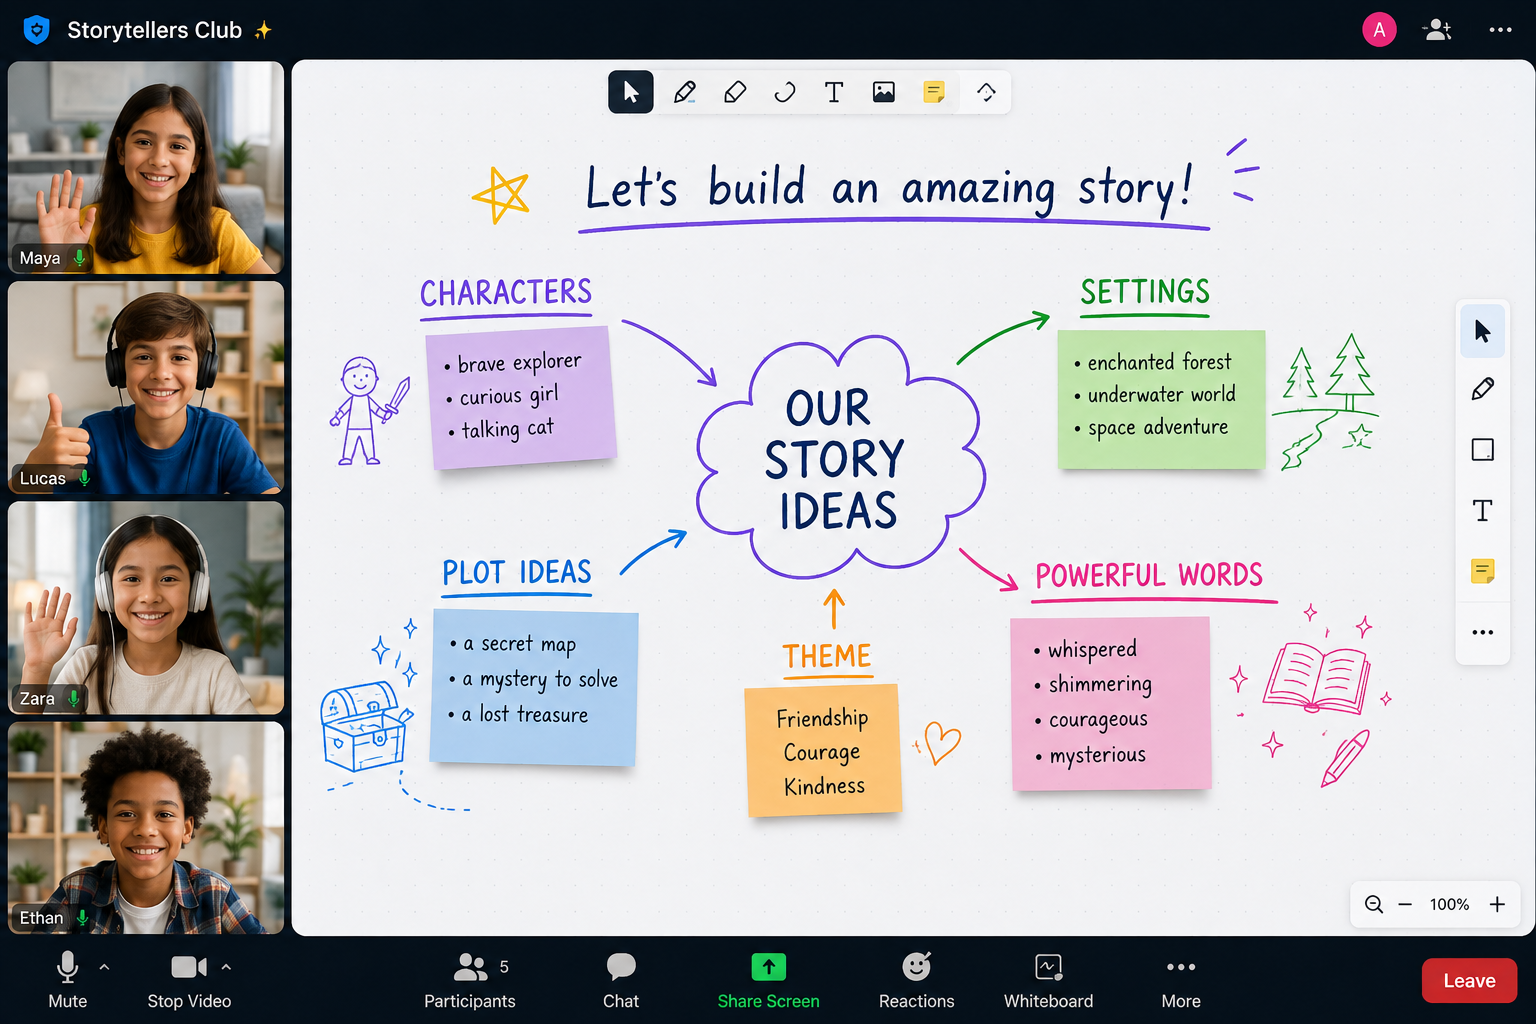
Task: Open the Participants panel
Action: pos(470,980)
